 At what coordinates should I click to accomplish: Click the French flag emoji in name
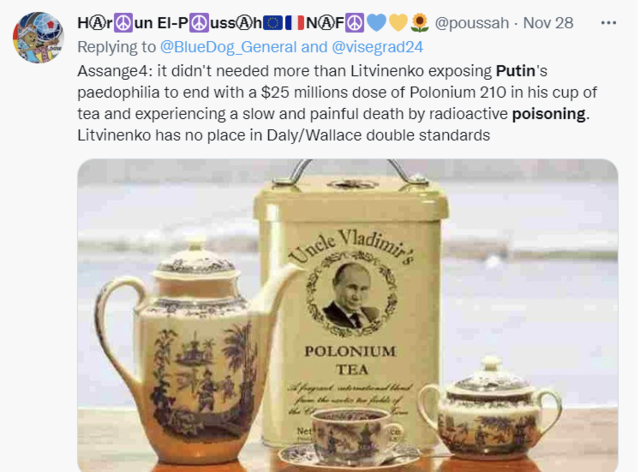point(295,23)
